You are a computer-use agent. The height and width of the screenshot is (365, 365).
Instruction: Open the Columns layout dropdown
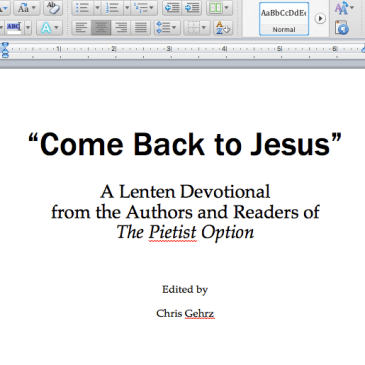click(219, 8)
